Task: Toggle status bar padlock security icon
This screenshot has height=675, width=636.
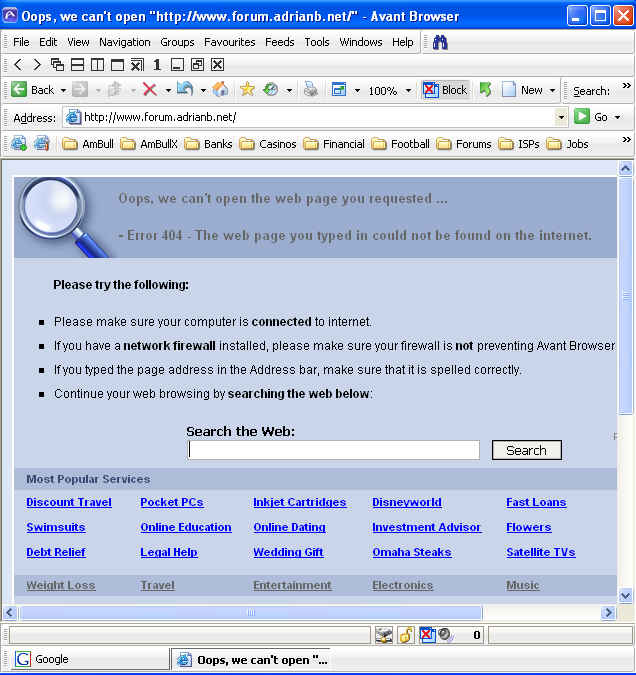Action: click(406, 635)
